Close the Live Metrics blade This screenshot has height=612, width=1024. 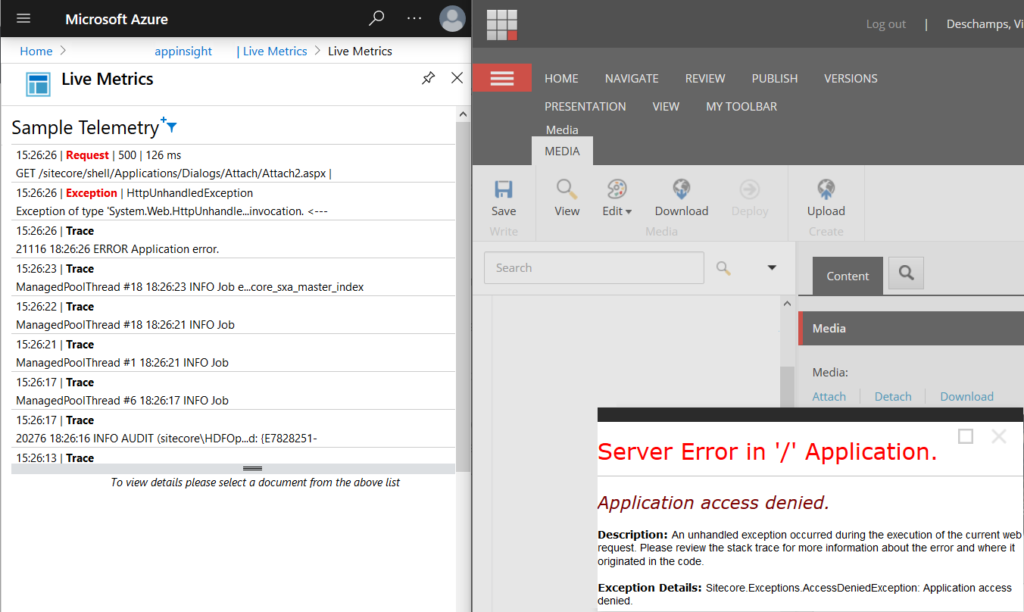point(457,78)
